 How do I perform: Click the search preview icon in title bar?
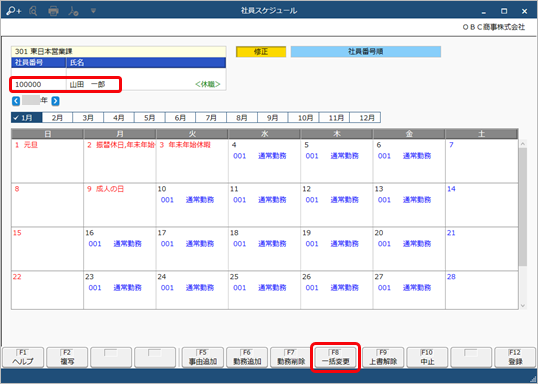[x=33, y=11]
